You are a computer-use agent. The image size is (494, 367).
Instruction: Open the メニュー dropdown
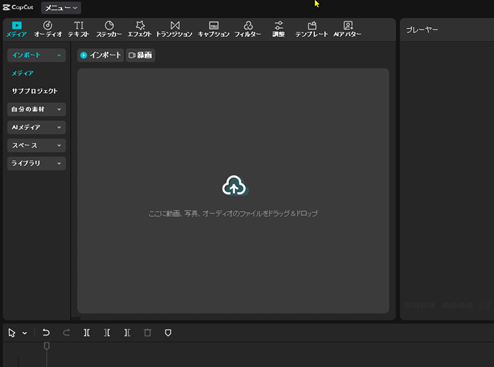(x=61, y=8)
